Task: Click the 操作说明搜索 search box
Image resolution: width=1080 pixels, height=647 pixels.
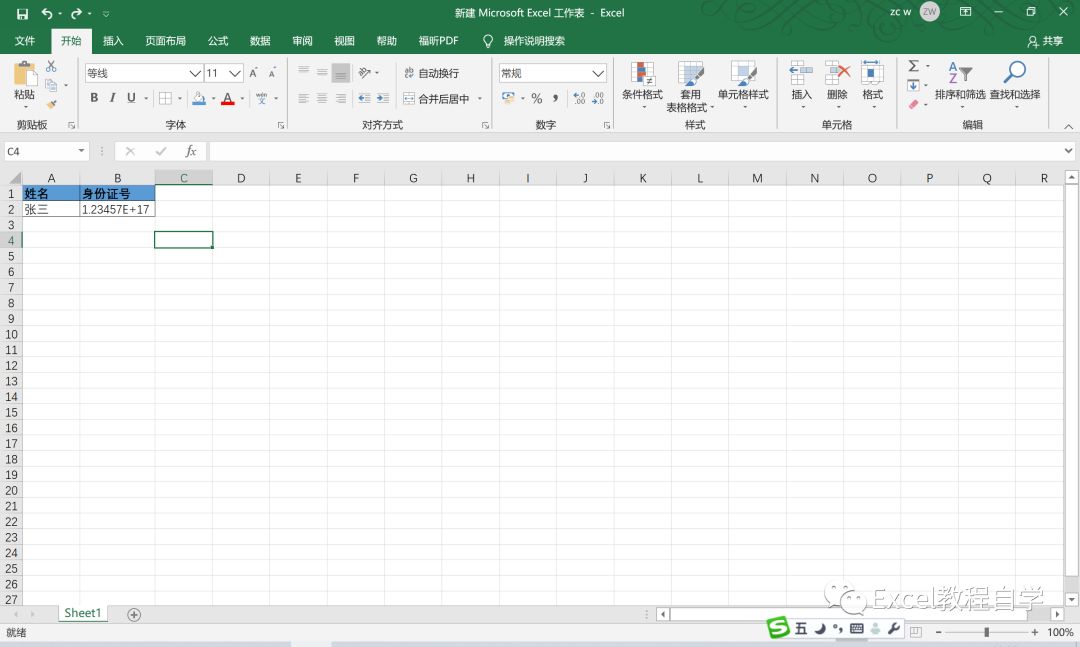Action: tap(534, 41)
